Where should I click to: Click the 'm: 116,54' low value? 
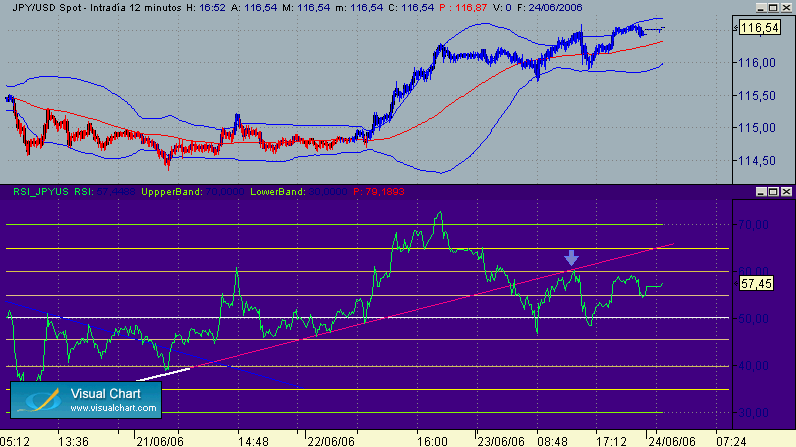[359, 8]
